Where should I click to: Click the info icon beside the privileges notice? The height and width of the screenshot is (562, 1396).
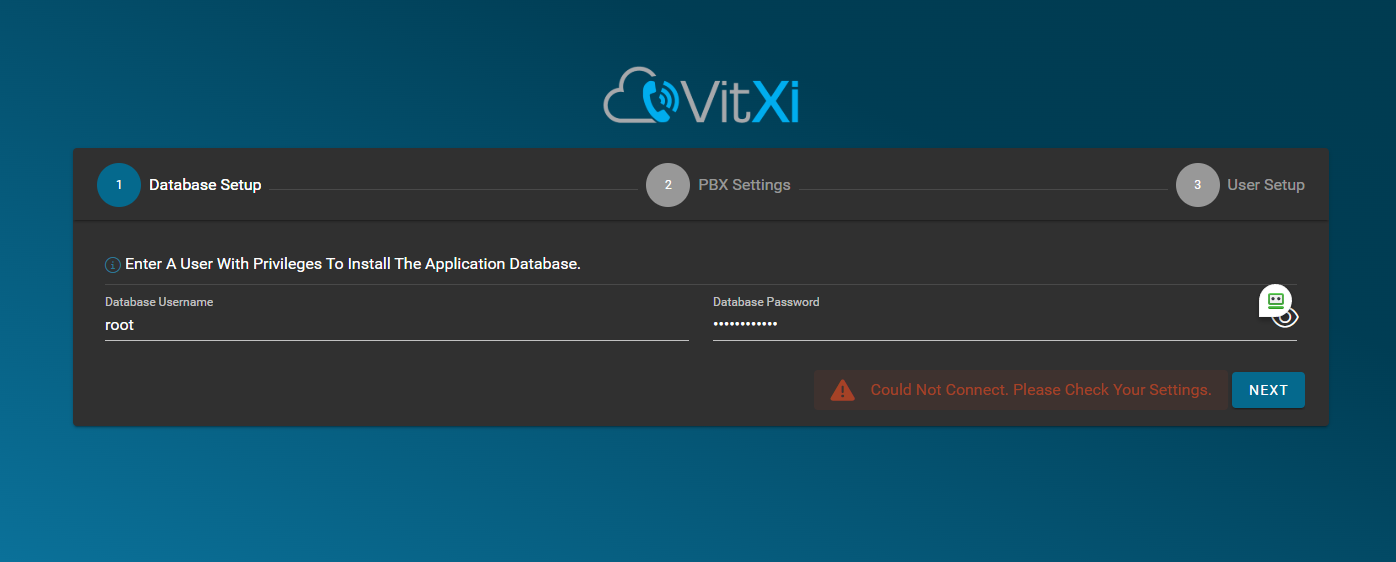pos(113,265)
